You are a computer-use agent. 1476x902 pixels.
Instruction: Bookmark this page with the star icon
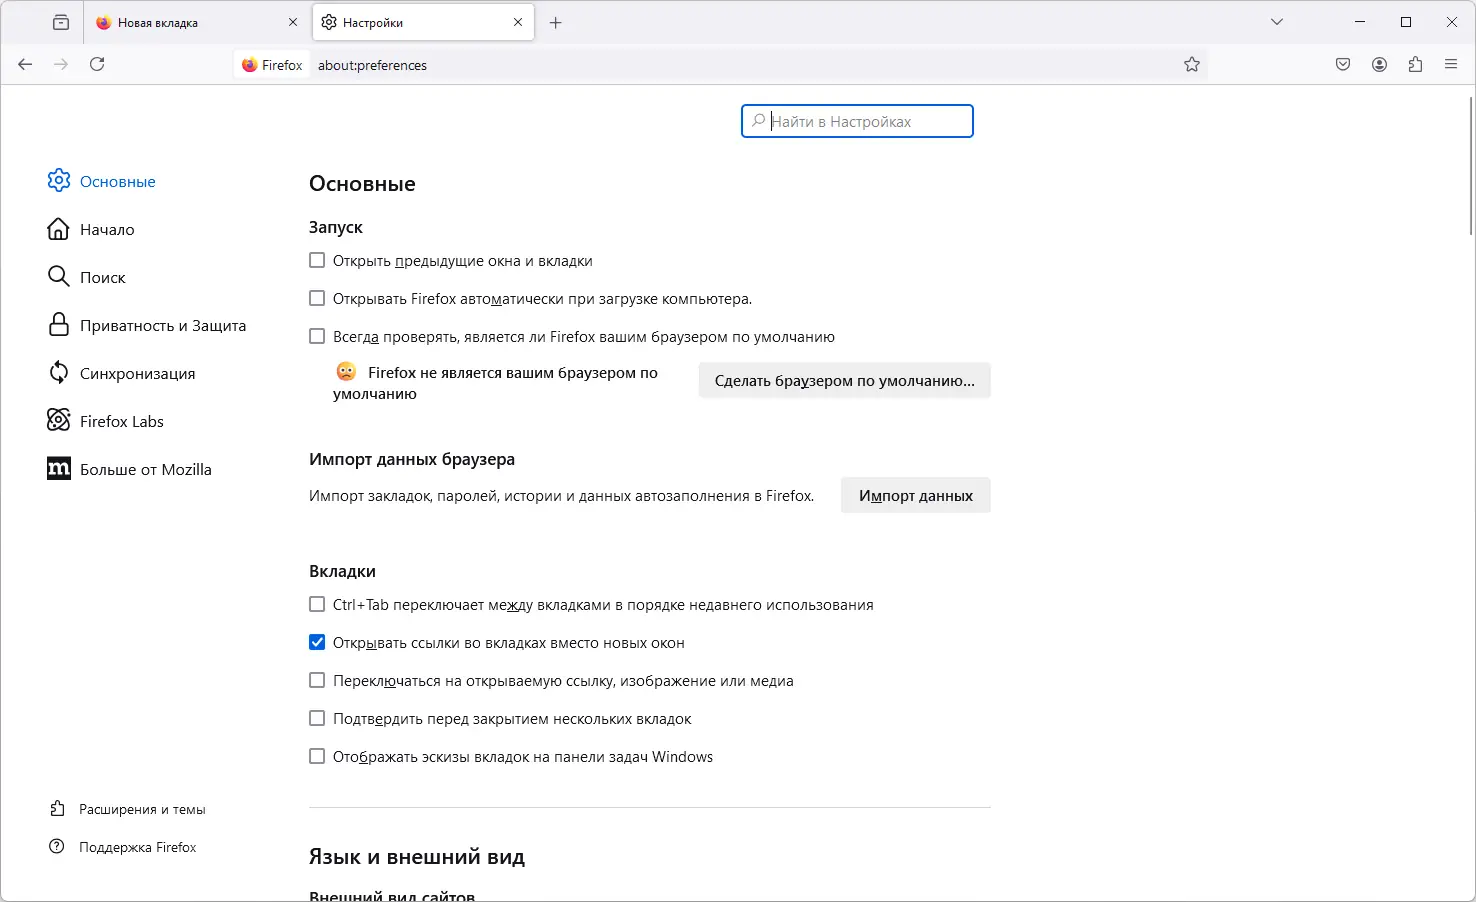point(1192,65)
